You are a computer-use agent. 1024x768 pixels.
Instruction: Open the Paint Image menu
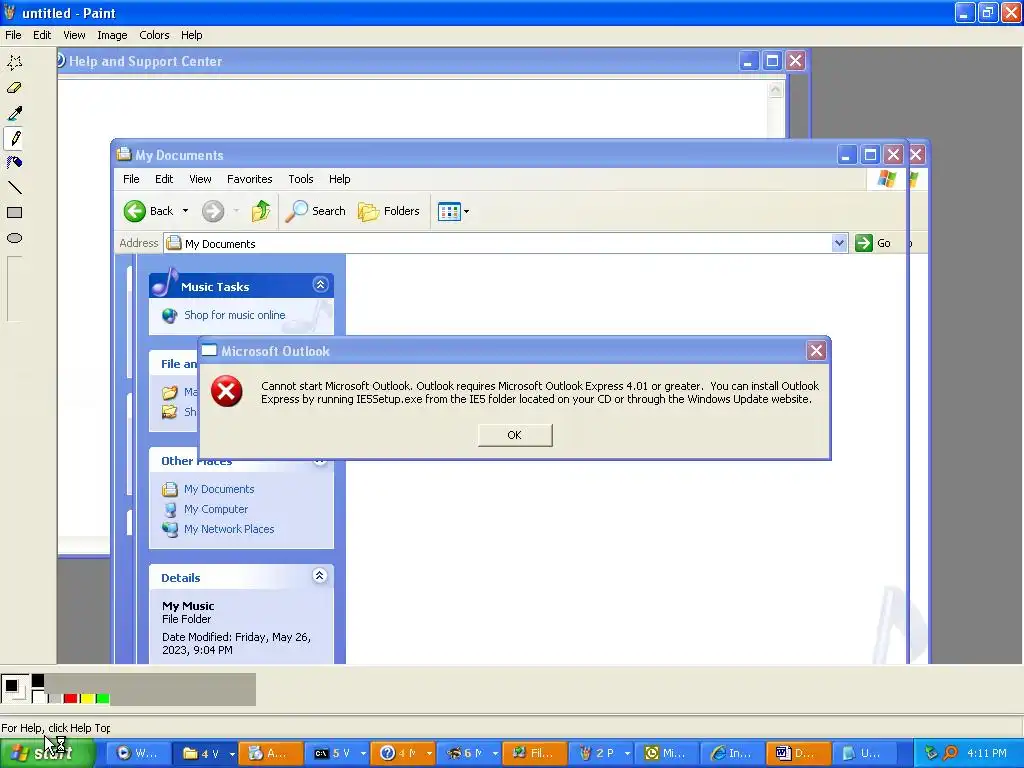(112, 35)
